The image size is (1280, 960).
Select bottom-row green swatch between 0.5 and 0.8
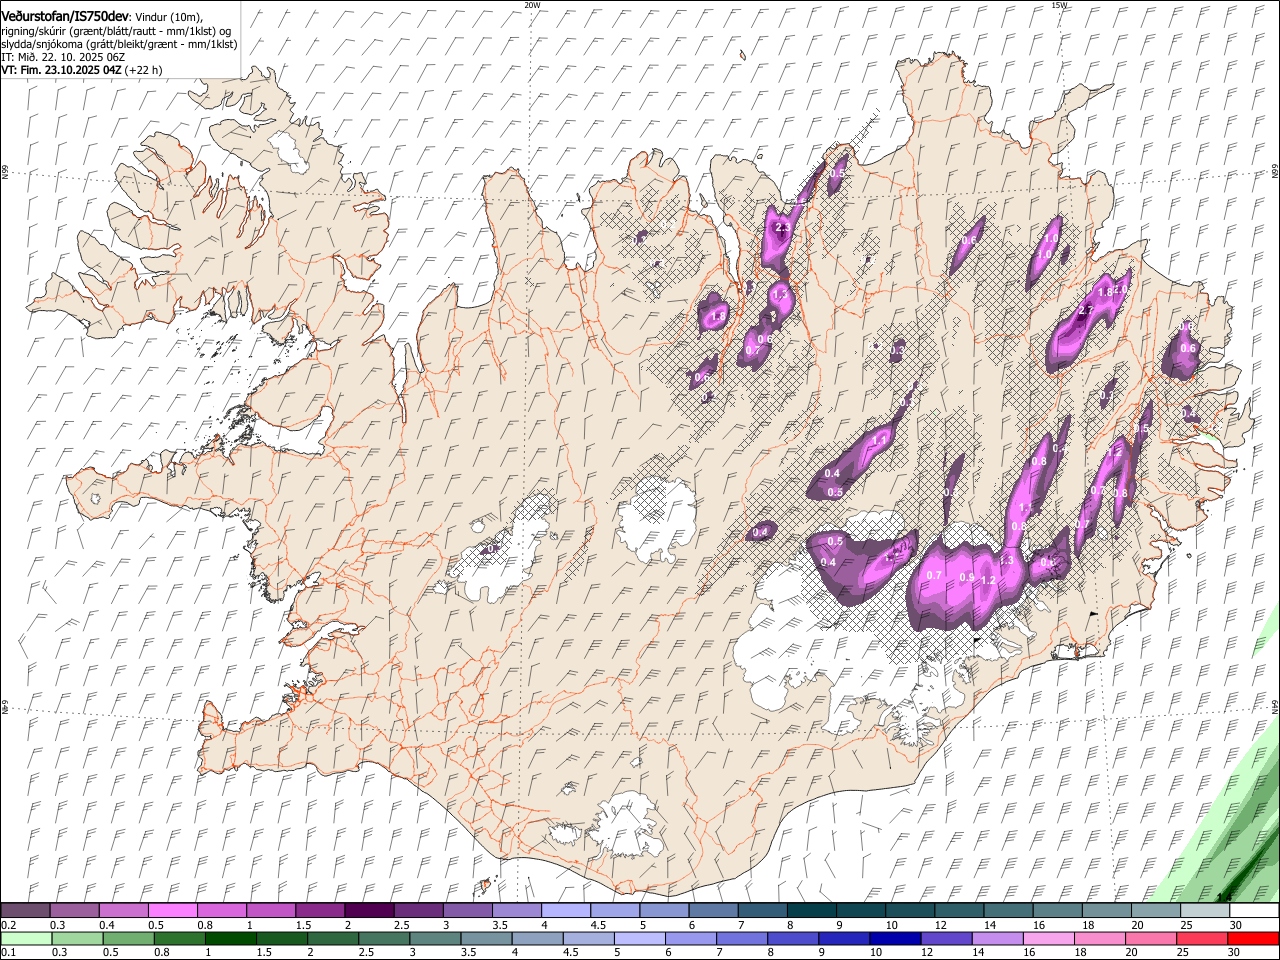click(128, 939)
